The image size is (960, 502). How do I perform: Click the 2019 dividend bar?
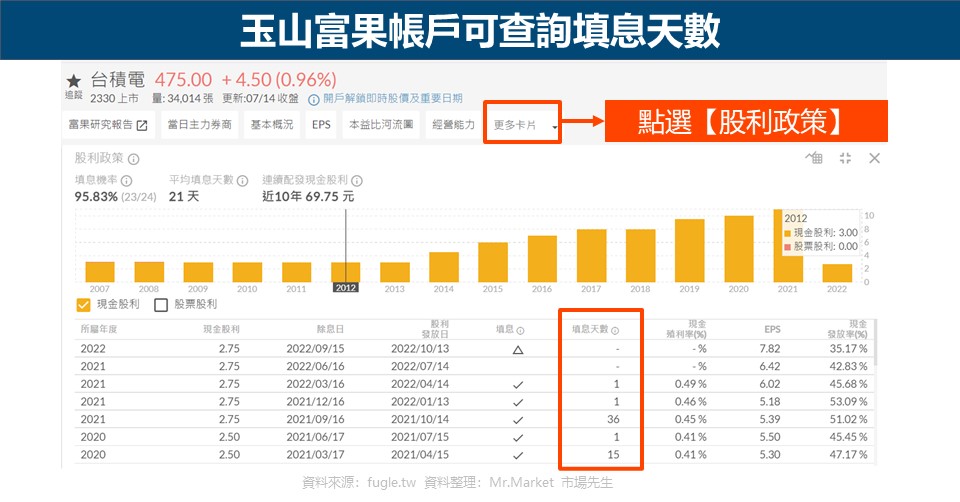pyautogui.click(x=689, y=250)
